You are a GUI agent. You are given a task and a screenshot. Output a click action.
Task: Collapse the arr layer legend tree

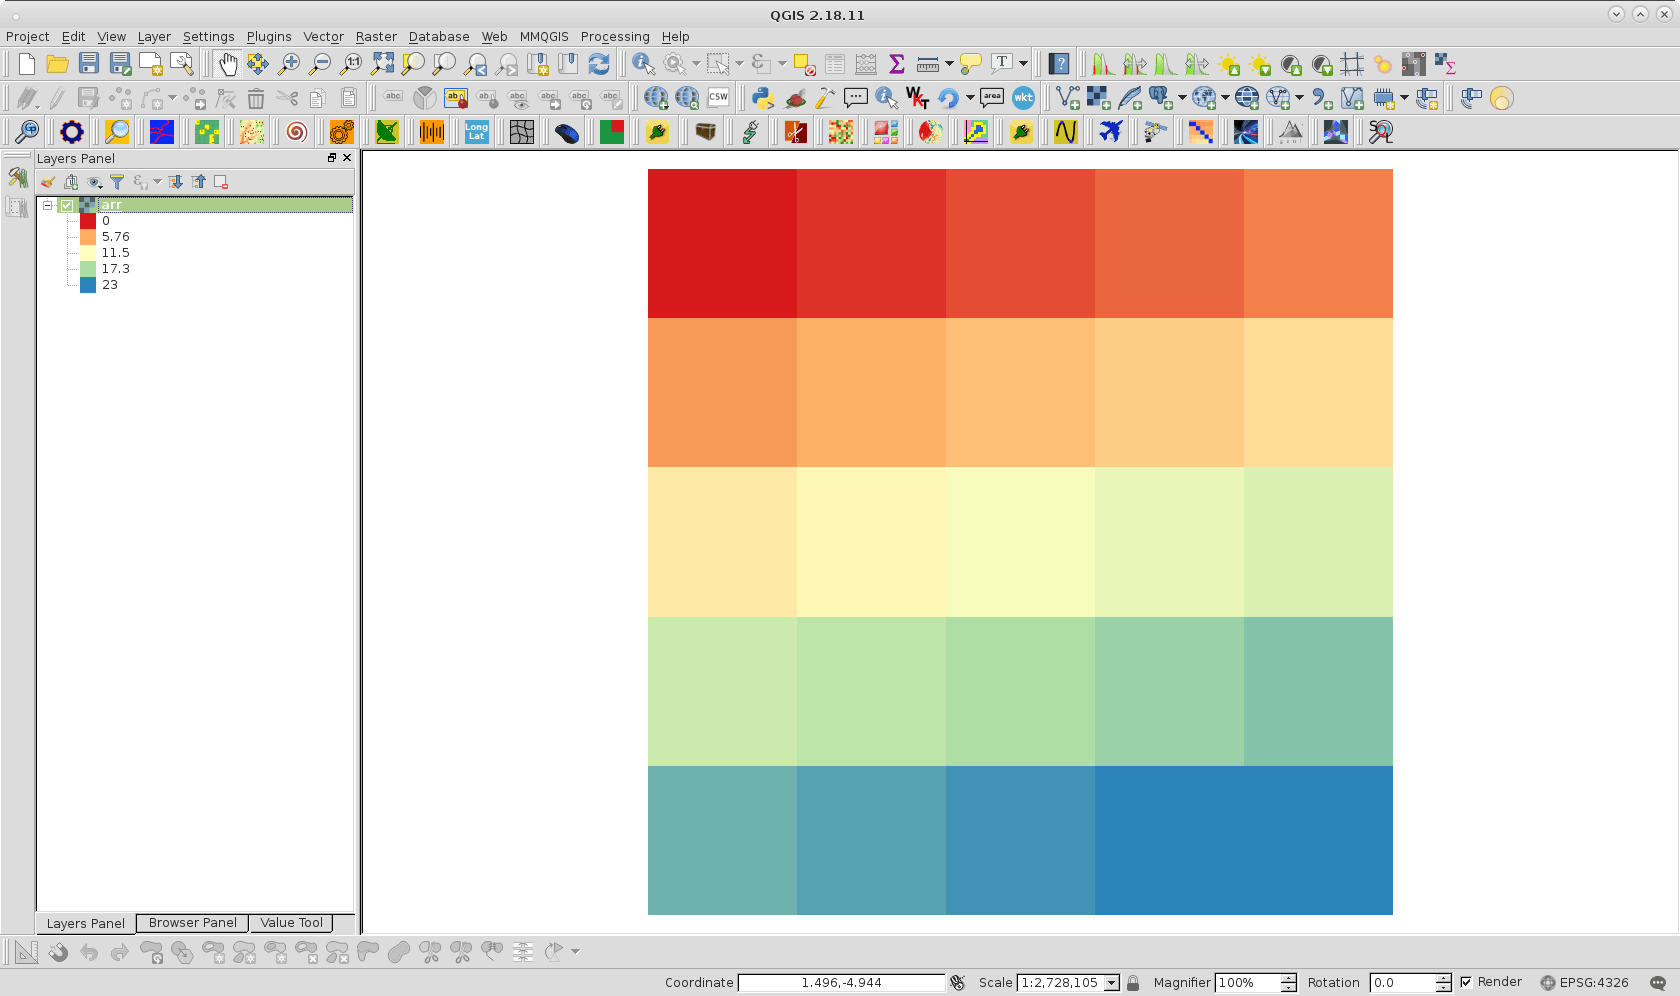click(x=47, y=205)
